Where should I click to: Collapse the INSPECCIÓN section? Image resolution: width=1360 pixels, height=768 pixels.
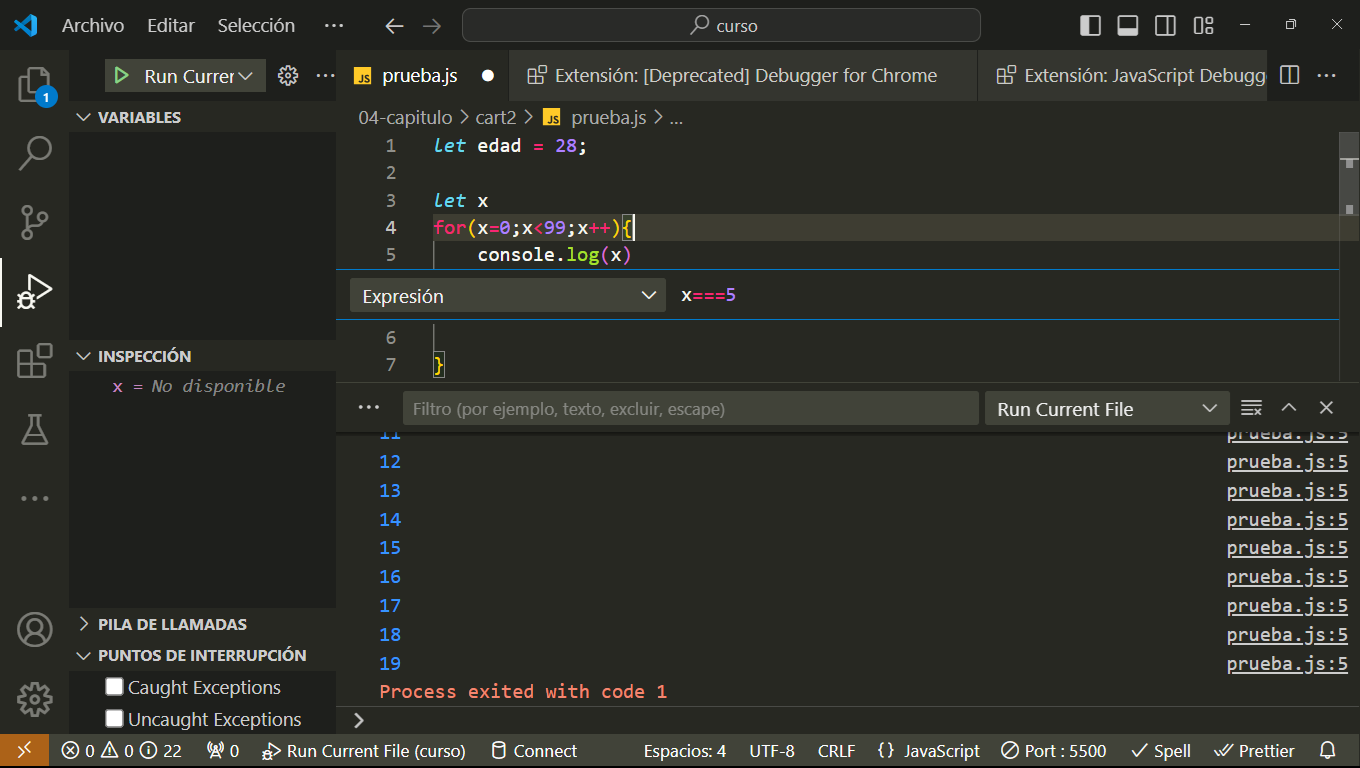(x=202, y=356)
